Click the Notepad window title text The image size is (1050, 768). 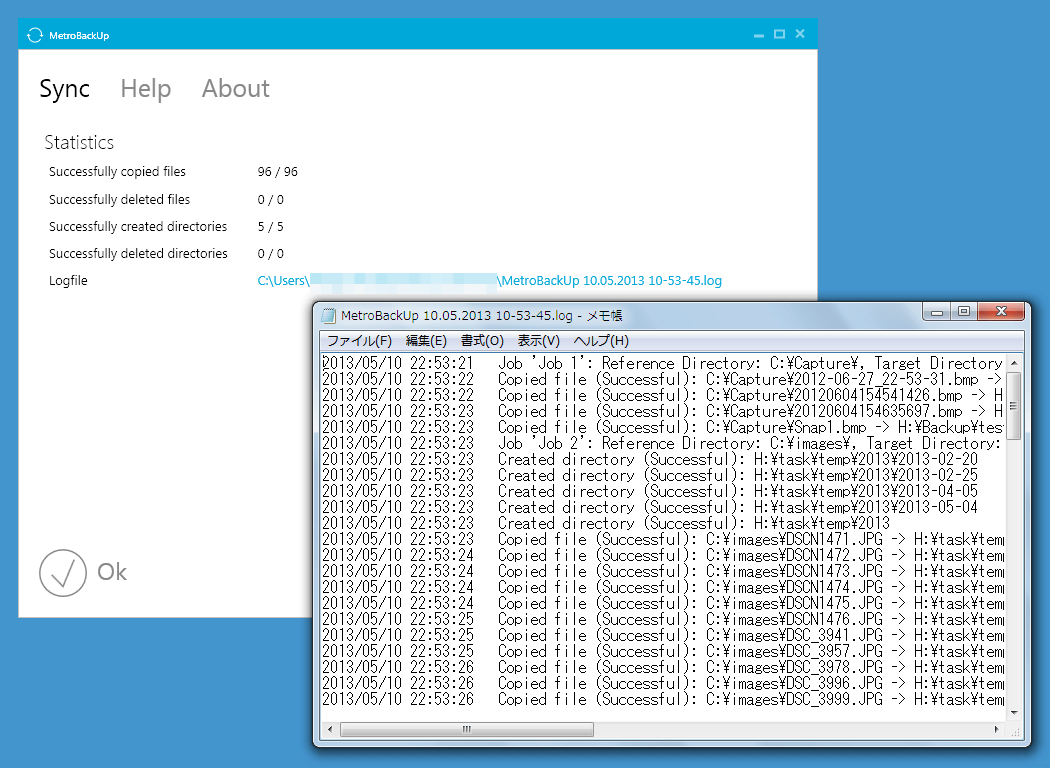coord(481,315)
